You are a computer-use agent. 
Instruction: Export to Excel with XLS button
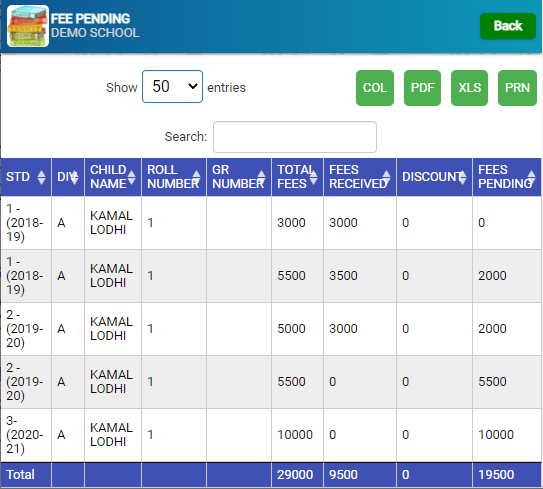click(469, 88)
